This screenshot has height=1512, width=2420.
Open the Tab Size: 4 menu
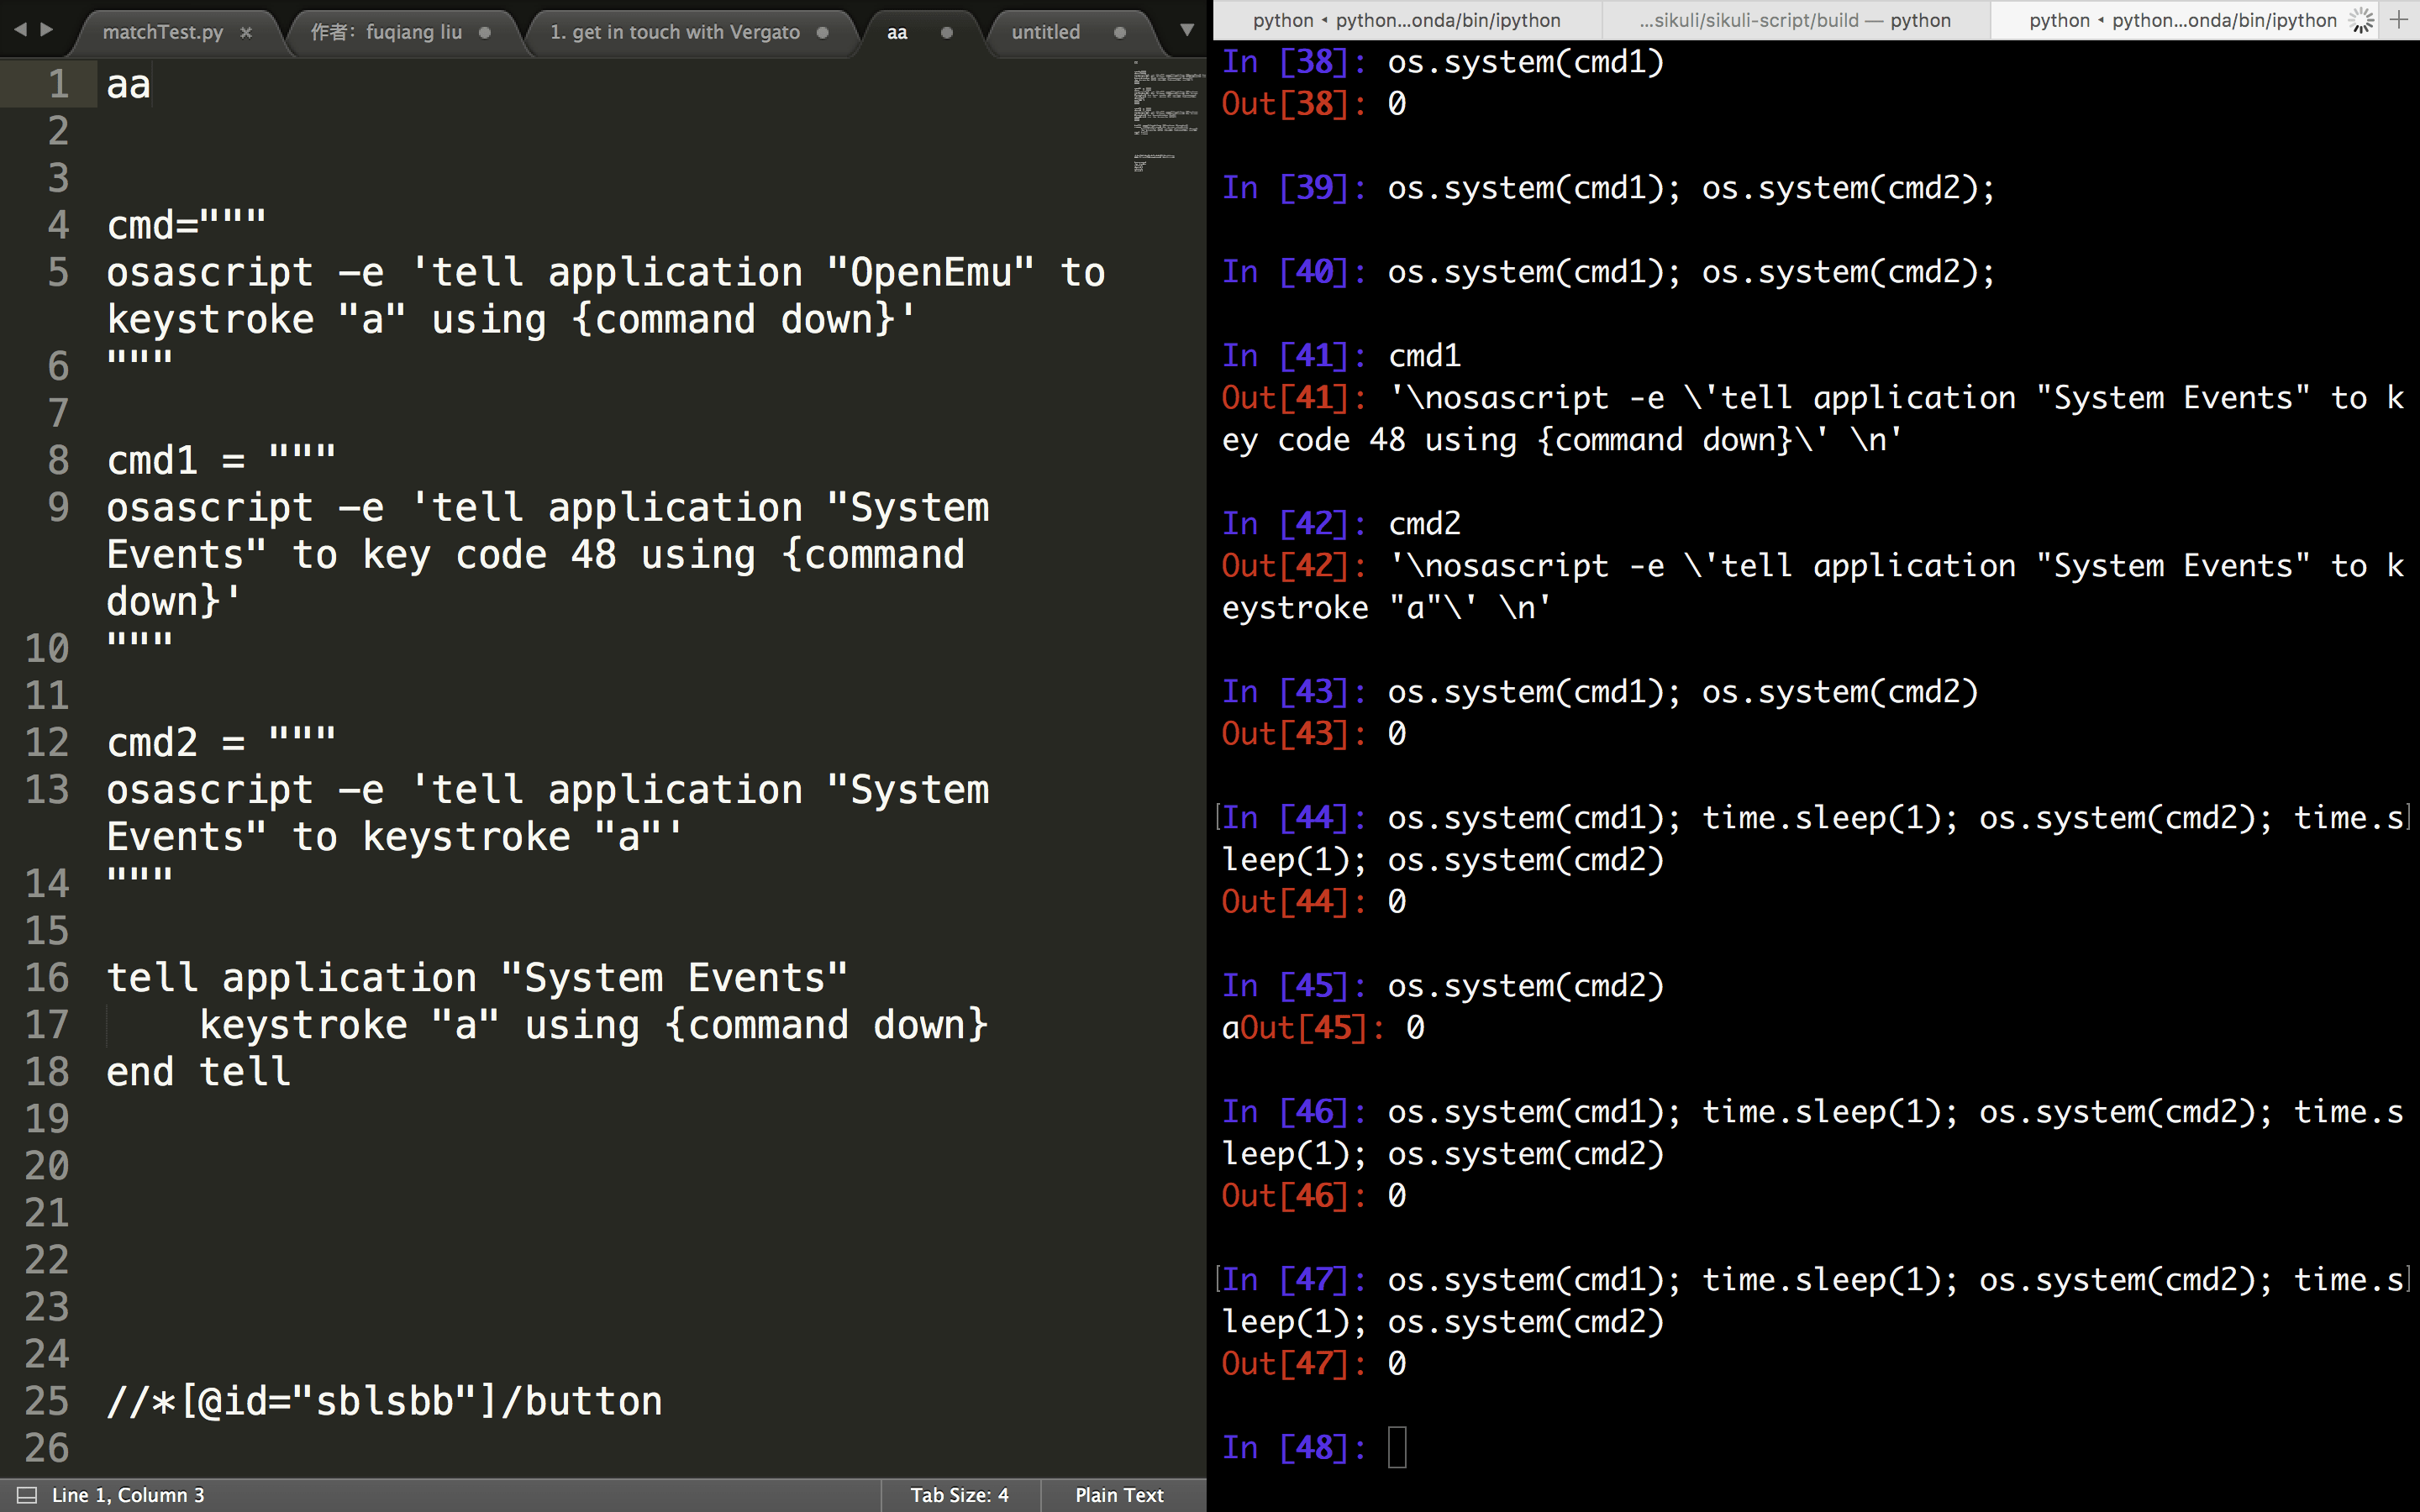[x=959, y=1495]
